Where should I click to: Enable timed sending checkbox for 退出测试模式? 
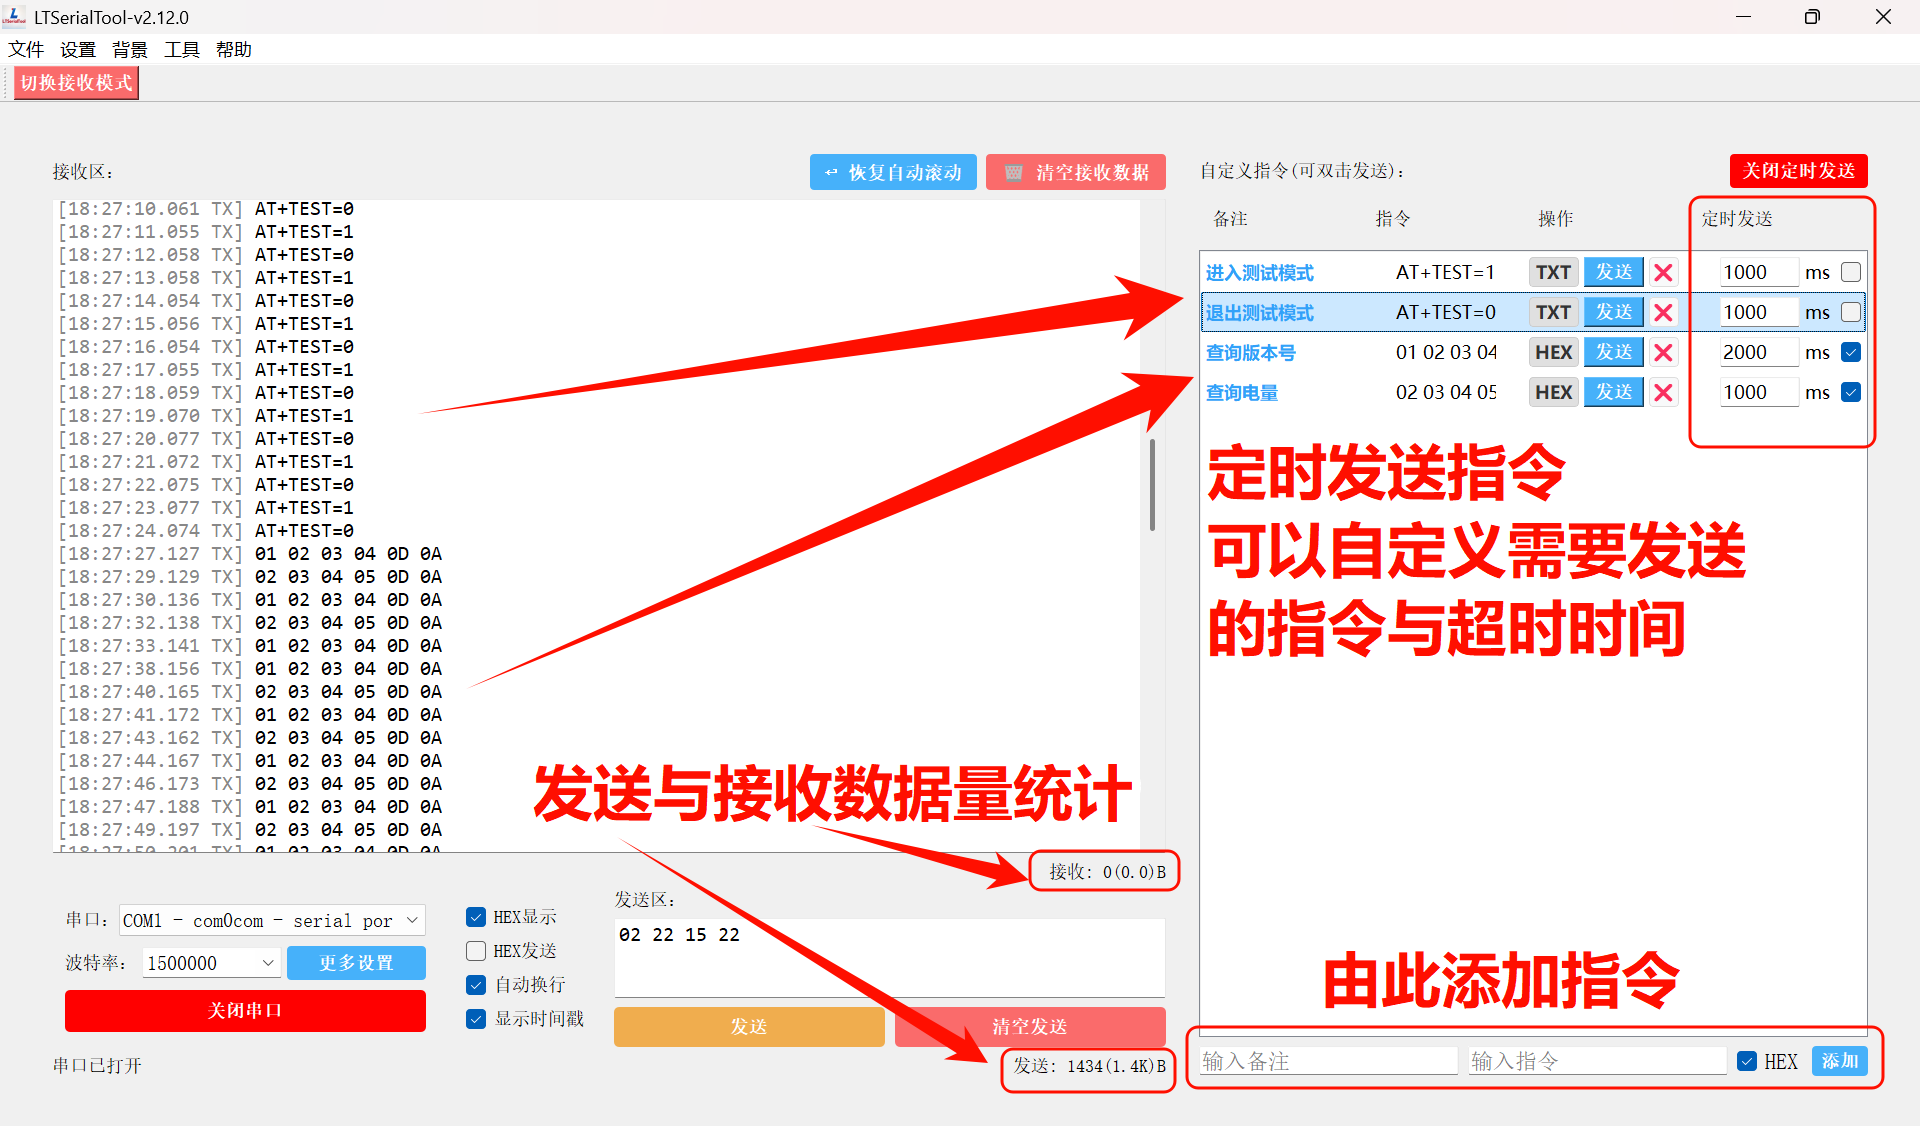[1851, 311]
